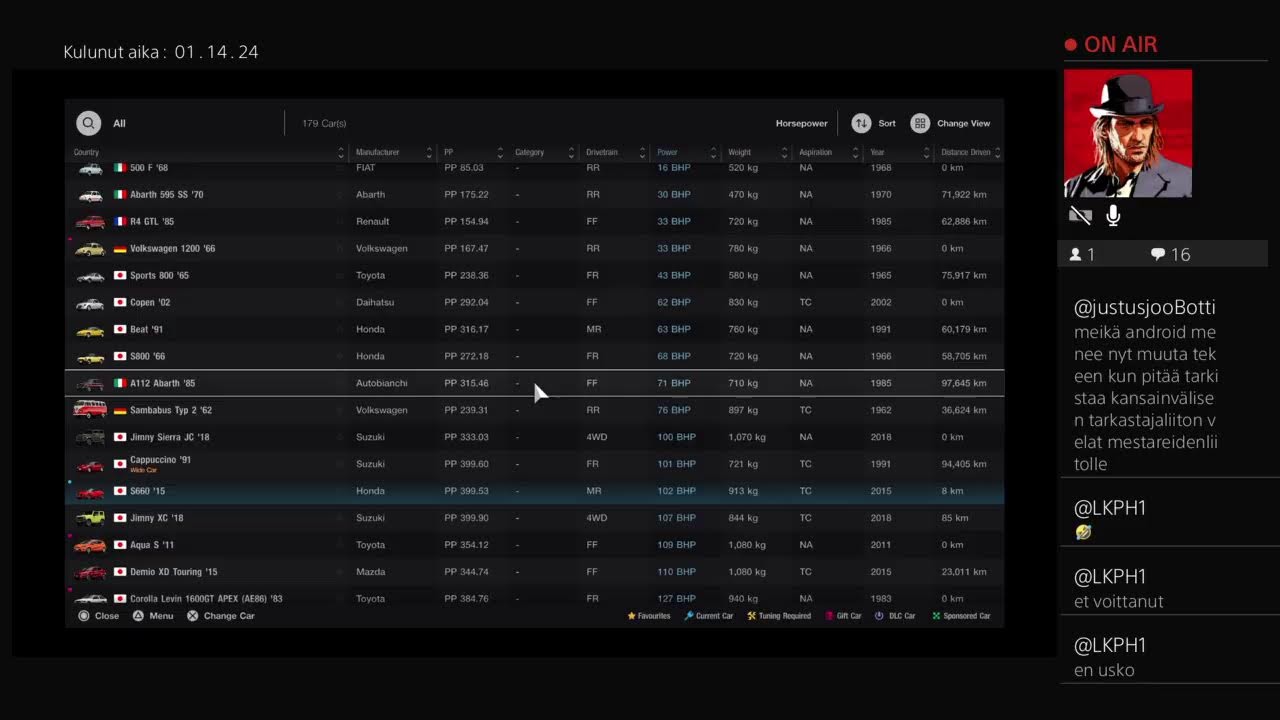
Task: Select the Close circle button icon
Action: (84, 616)
